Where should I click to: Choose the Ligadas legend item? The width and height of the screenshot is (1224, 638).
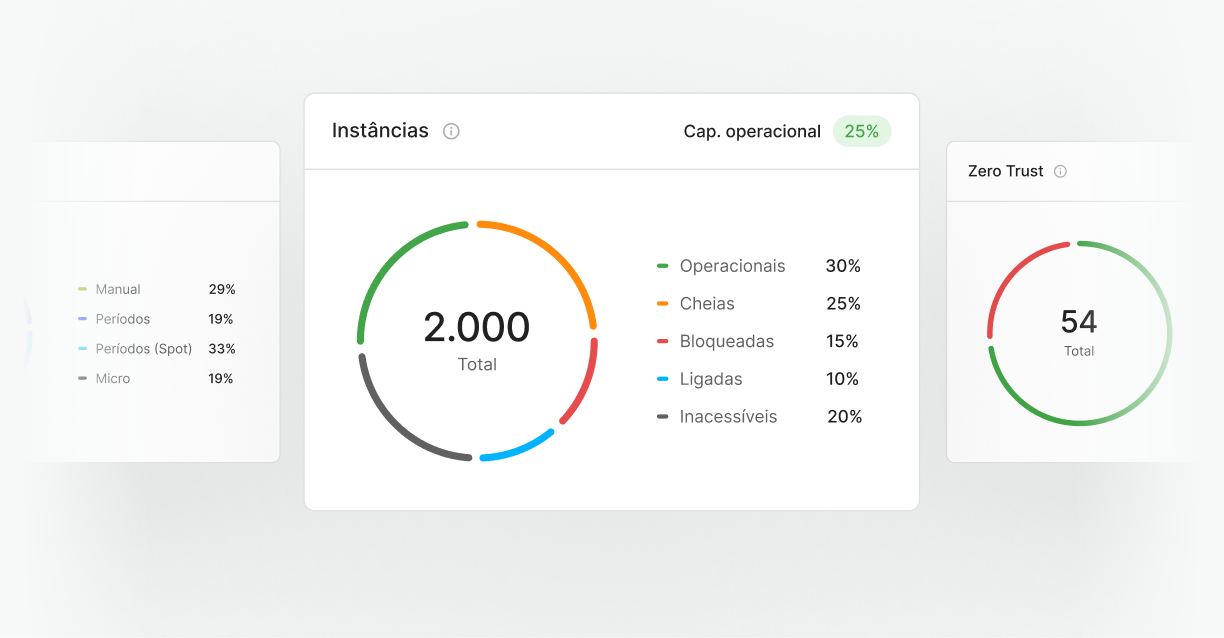pos(711,379)
